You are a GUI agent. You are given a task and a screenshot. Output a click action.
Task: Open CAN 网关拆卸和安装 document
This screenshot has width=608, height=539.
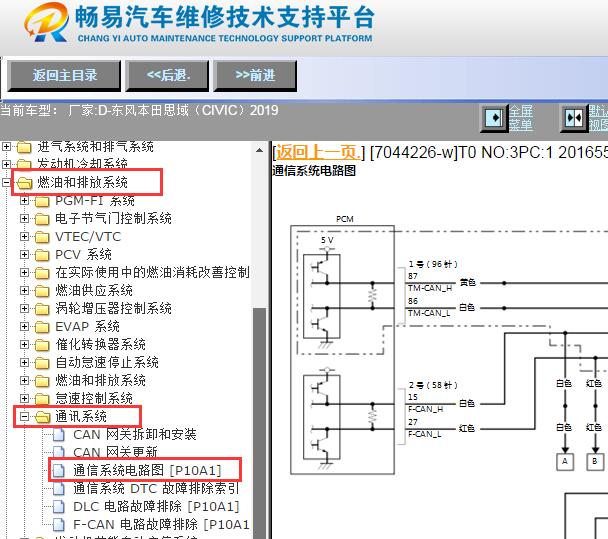coord(135,434)
